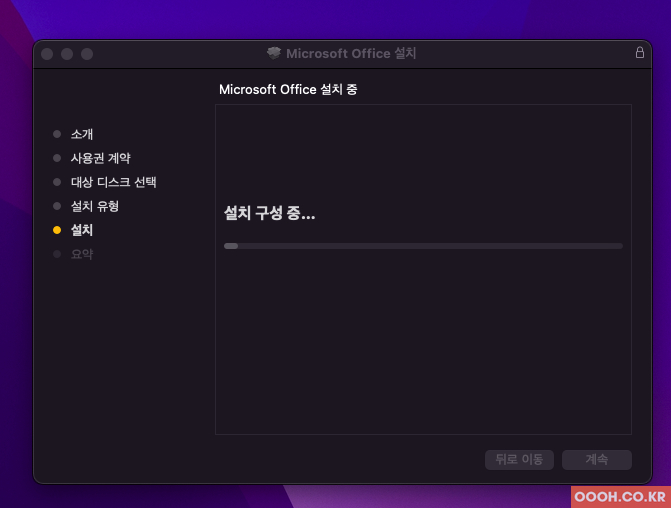Click the middle minimize window button

coord(67,54)
